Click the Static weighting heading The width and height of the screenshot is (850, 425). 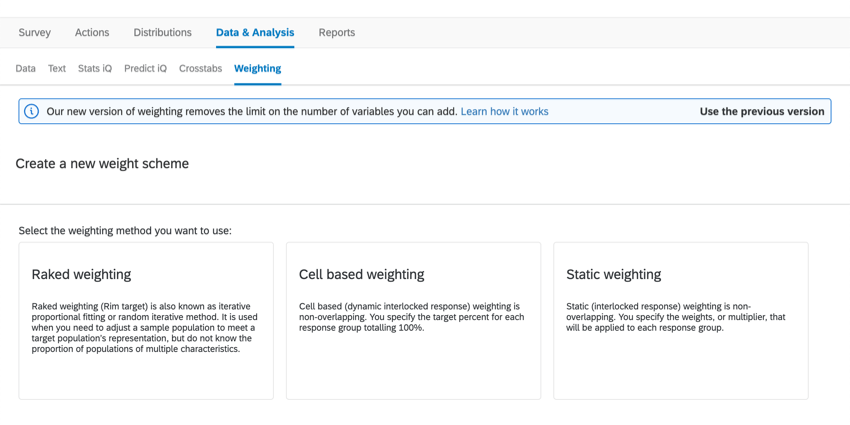tap(614, 274)
